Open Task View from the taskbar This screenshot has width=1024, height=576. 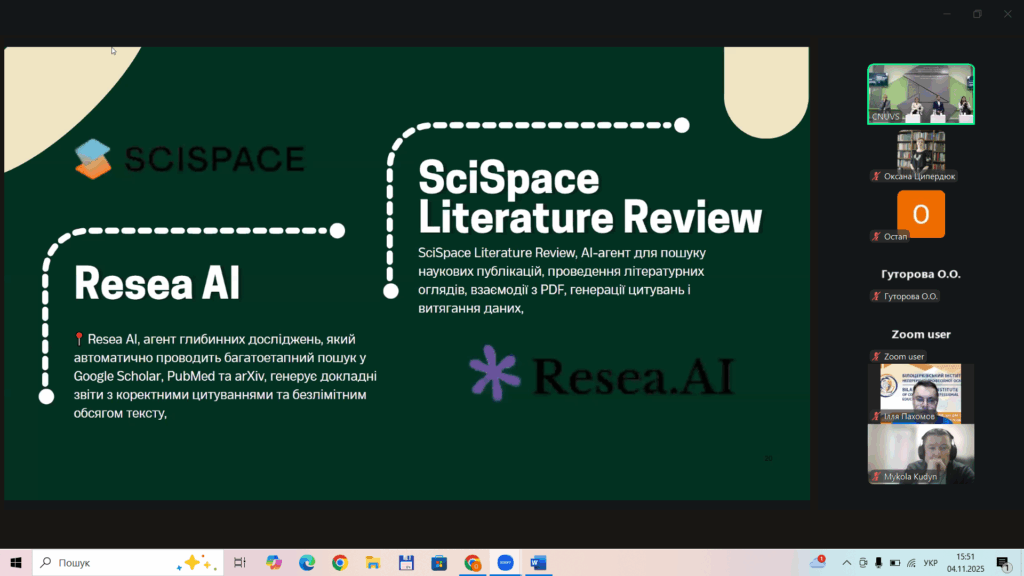[x=240, y=562]
